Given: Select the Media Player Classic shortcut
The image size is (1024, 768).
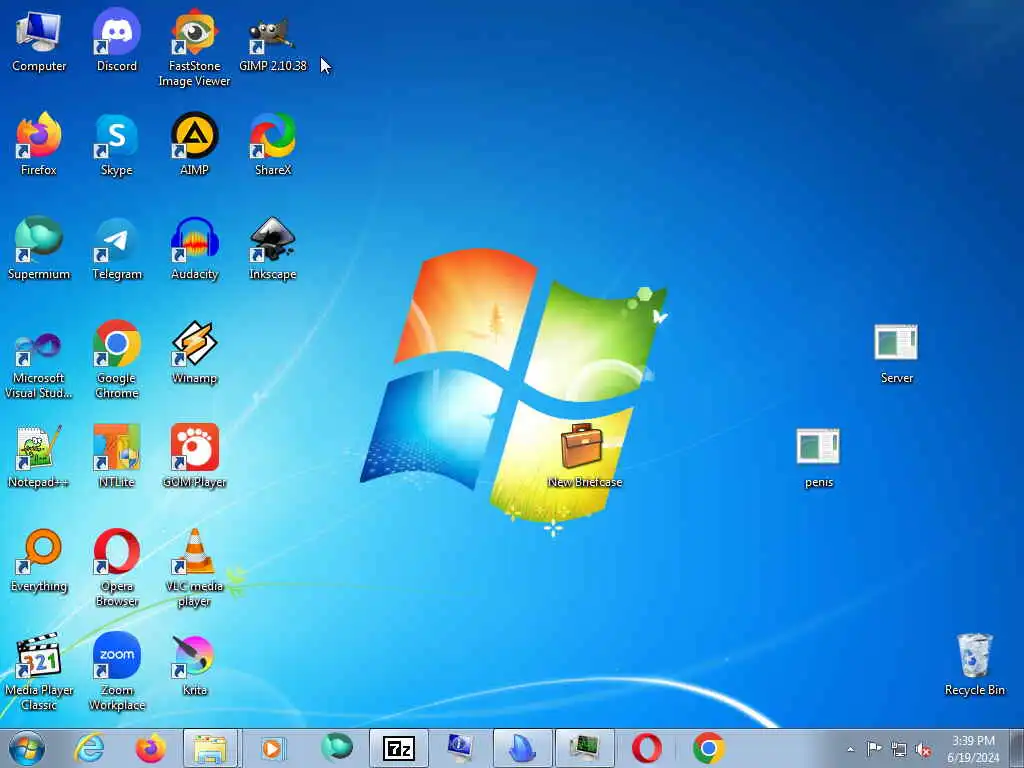Looking at the screenshot, I should pyautogui.click(x=39, y=672).
